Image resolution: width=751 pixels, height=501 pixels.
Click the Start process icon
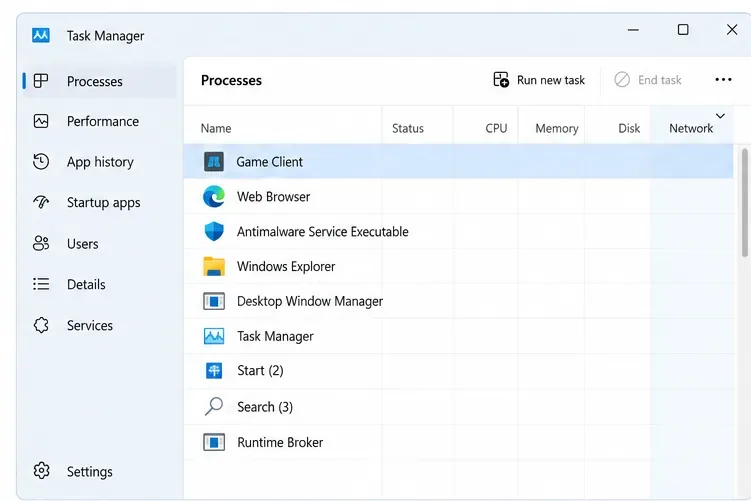point(214,371)
